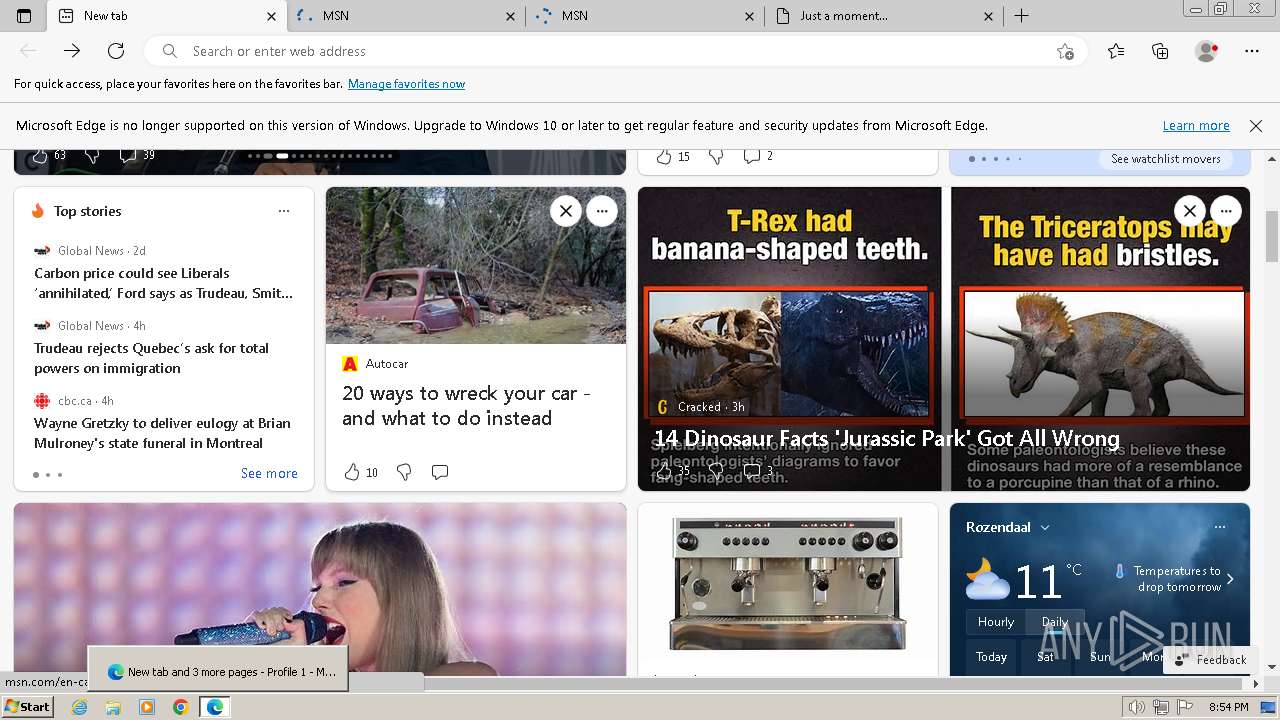The image size is (1280, 720).
Task: Open weather card more options menu
Action: click(x=1220, y=527)
